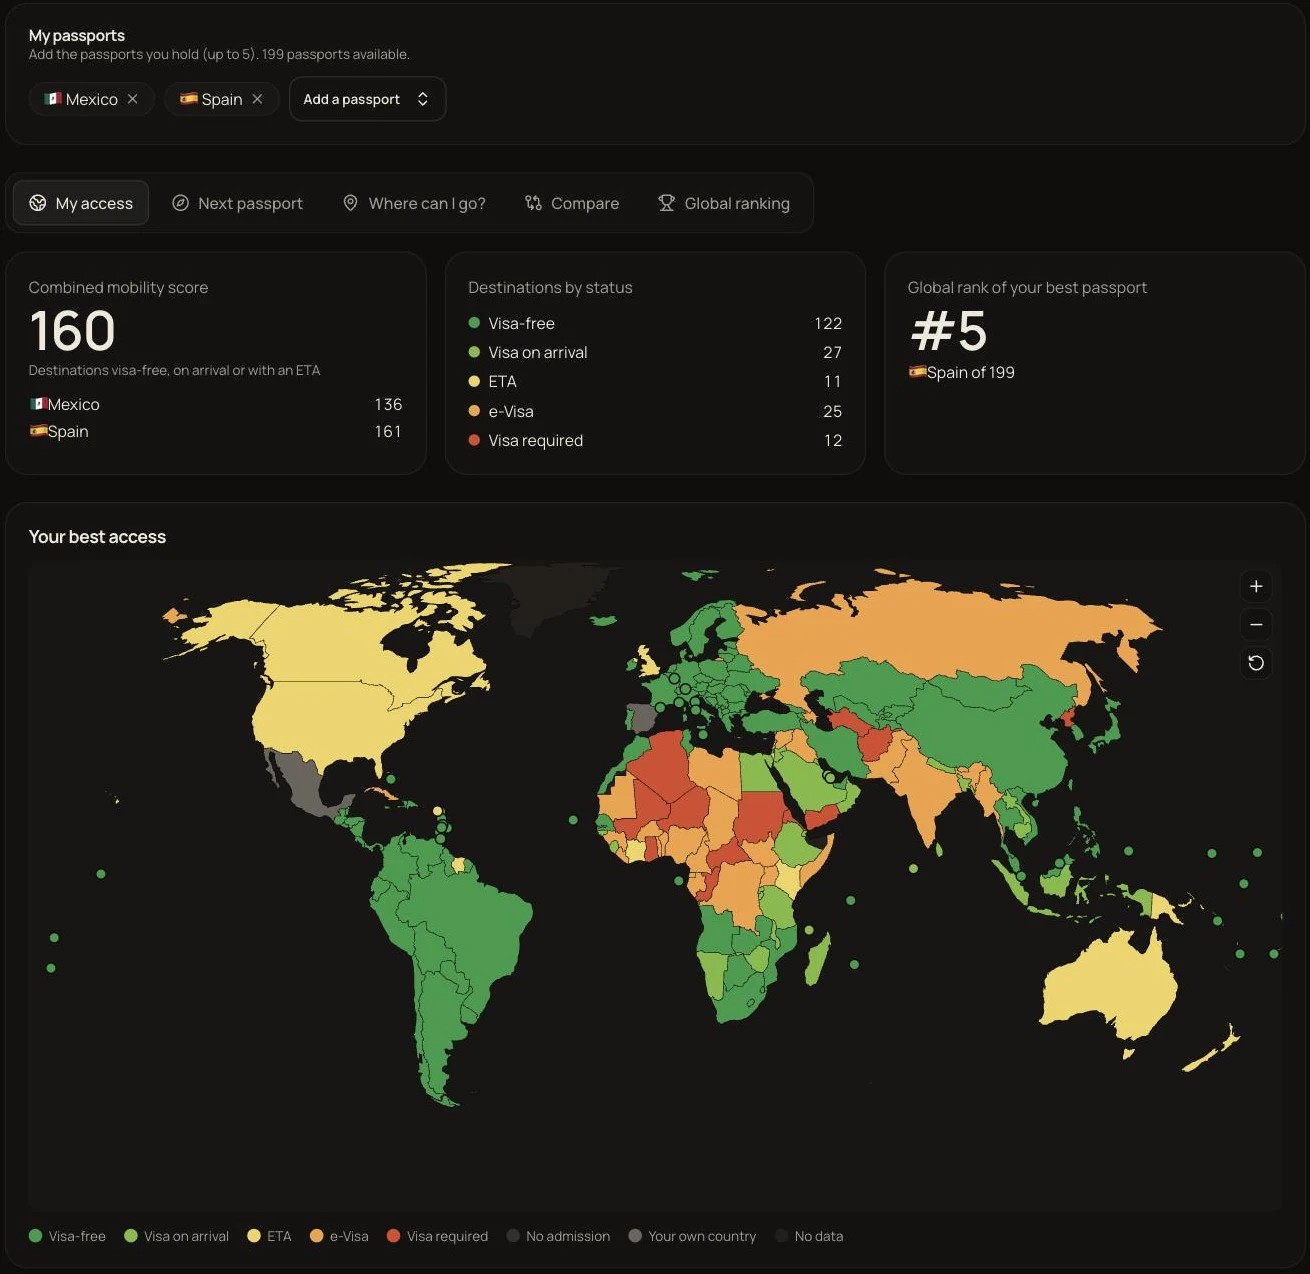Click the e-Visa status row label

coord(511,411)
